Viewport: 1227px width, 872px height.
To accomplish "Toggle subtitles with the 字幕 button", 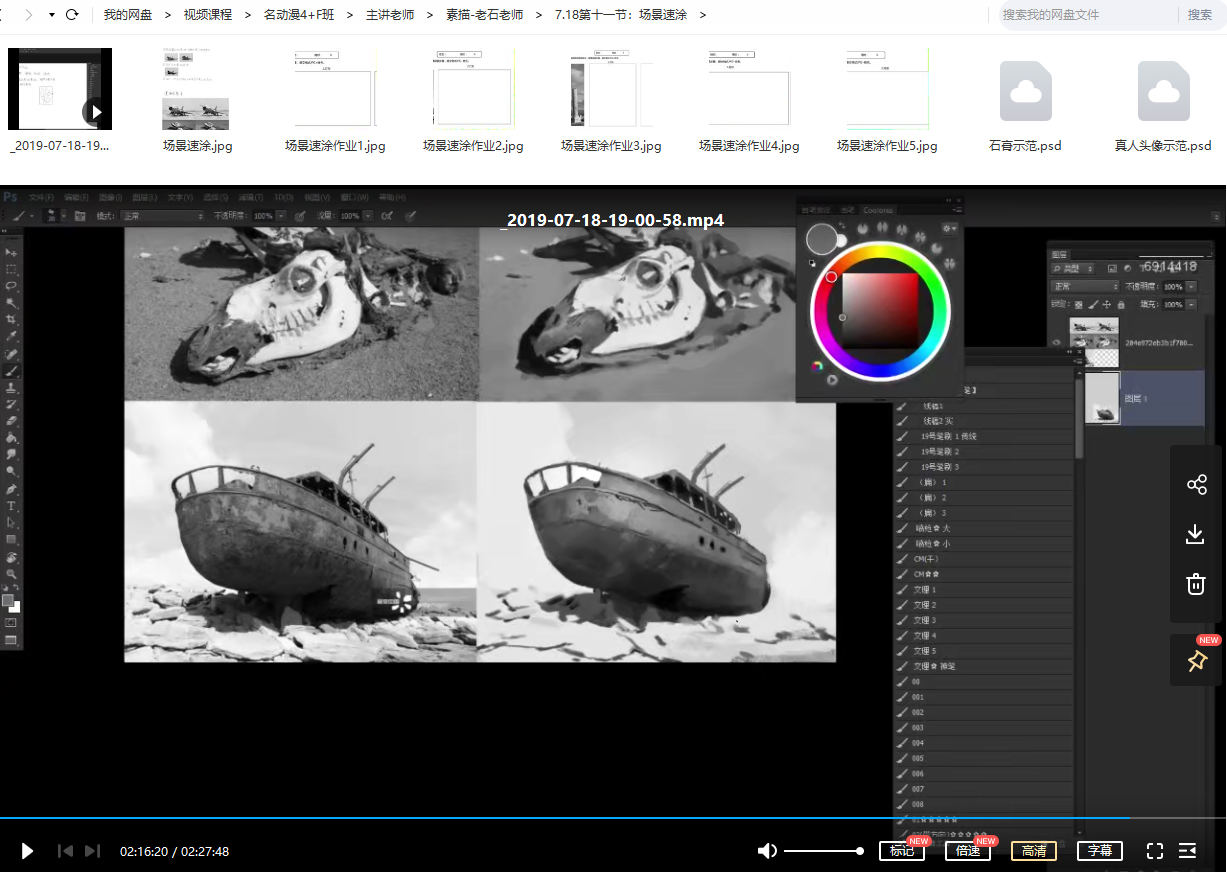I will click(1099, 851).
